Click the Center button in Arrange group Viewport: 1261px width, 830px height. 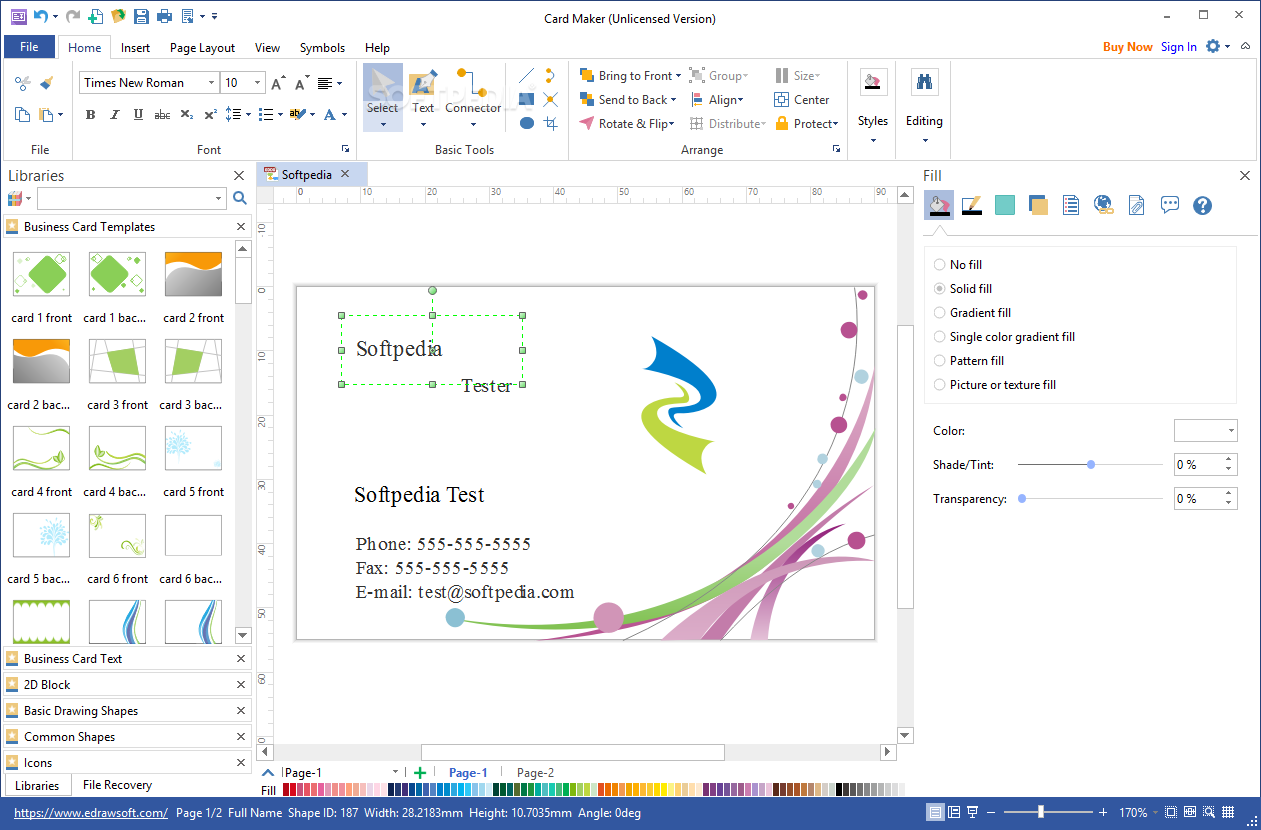801,100
